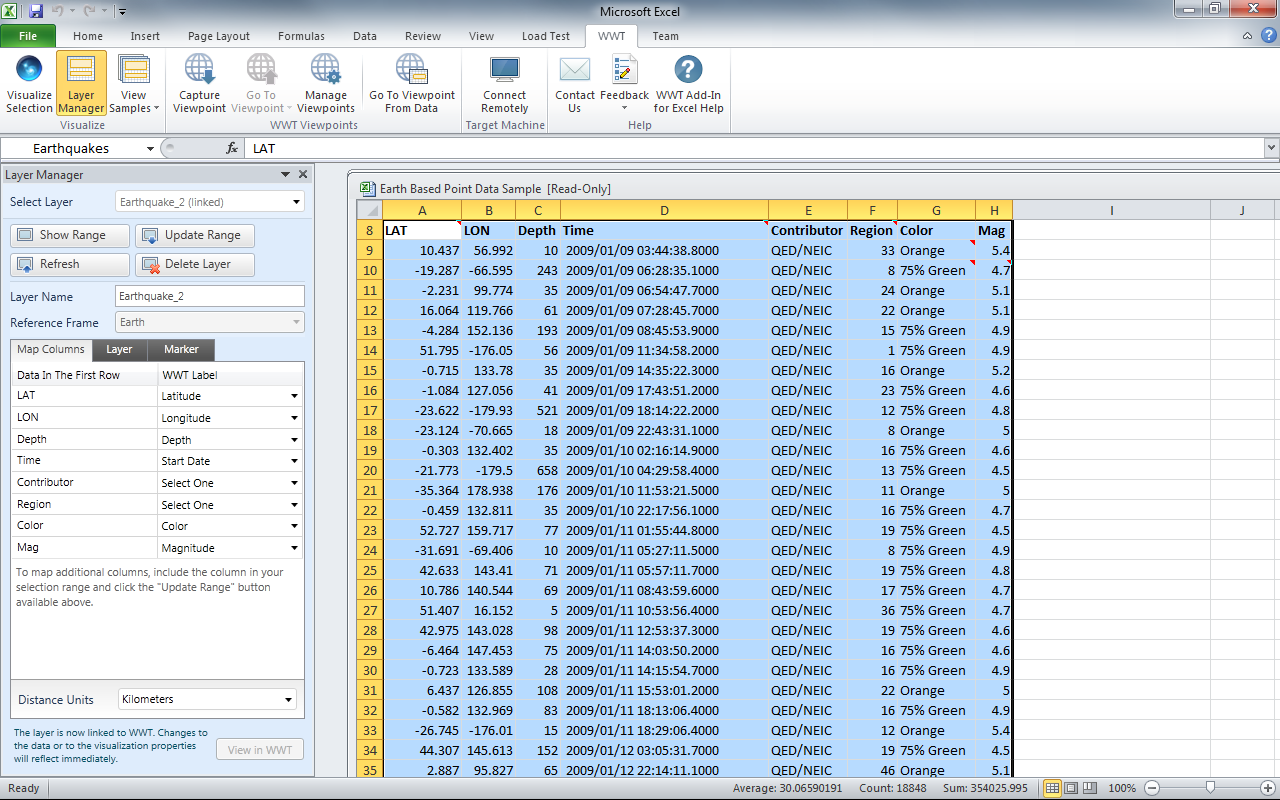Click Manage Viewpoints
The image size is (1280, 800).
point(325,83)
